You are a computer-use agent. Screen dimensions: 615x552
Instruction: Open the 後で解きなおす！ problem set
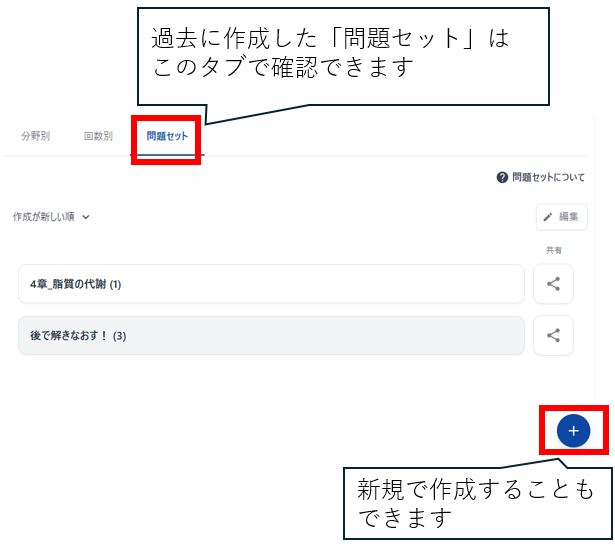point(271,335)
